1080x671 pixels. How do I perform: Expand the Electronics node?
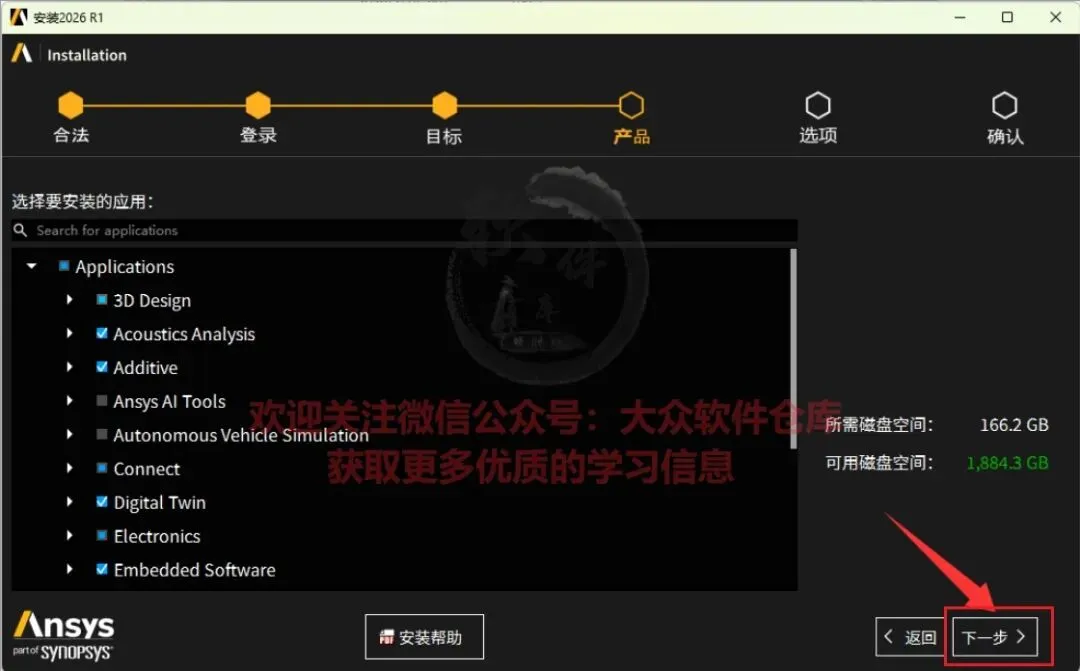click(x=70, y=536)
